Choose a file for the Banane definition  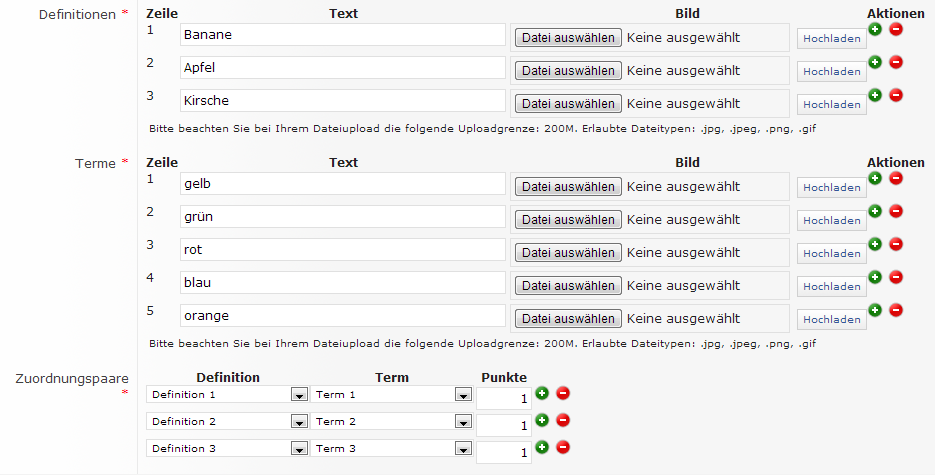click(x=568, y=38)
